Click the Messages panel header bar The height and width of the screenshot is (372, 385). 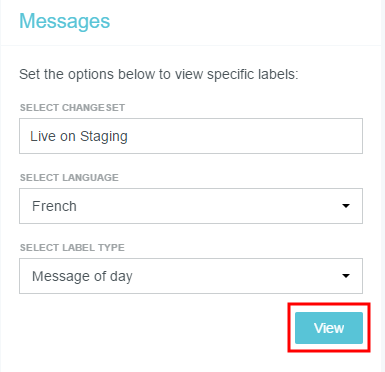(191, 22)
